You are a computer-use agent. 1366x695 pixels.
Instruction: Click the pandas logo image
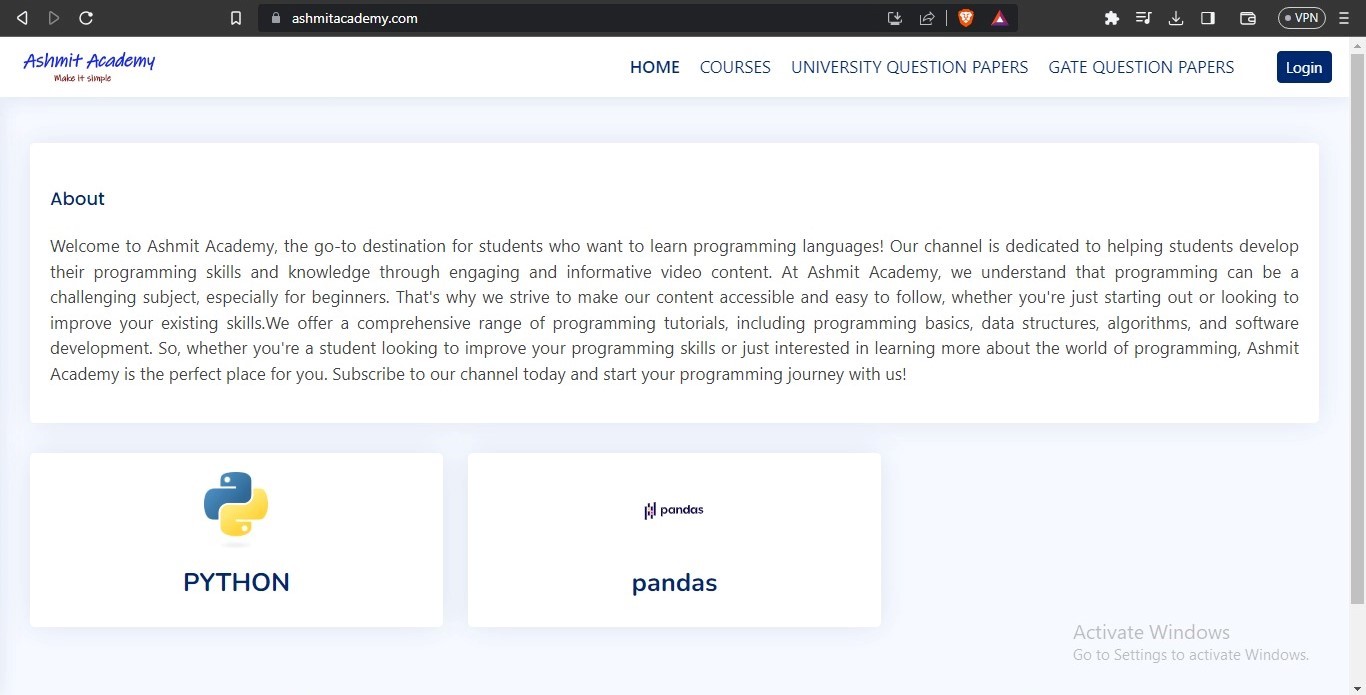(x=674, y=510)
